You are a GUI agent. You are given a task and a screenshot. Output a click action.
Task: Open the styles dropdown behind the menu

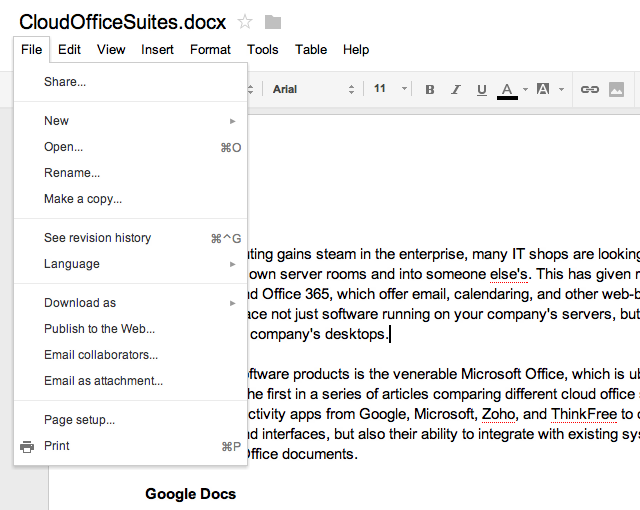coord(251,89)
